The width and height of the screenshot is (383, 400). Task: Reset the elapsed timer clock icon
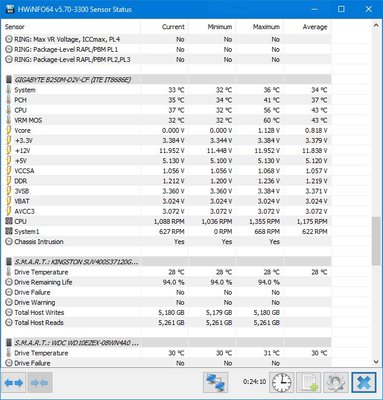(x=282, y=382)
